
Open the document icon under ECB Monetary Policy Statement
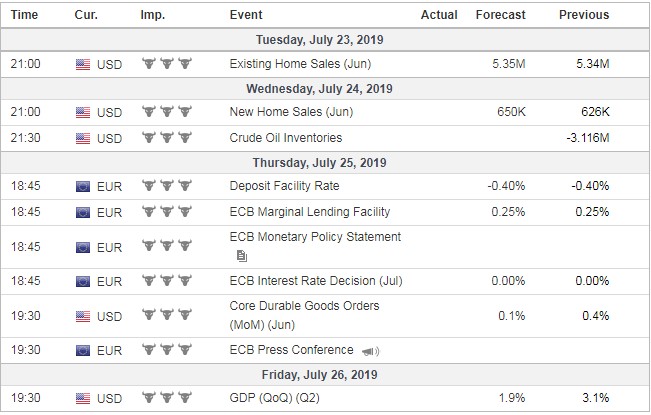click(x=243, y=256)
